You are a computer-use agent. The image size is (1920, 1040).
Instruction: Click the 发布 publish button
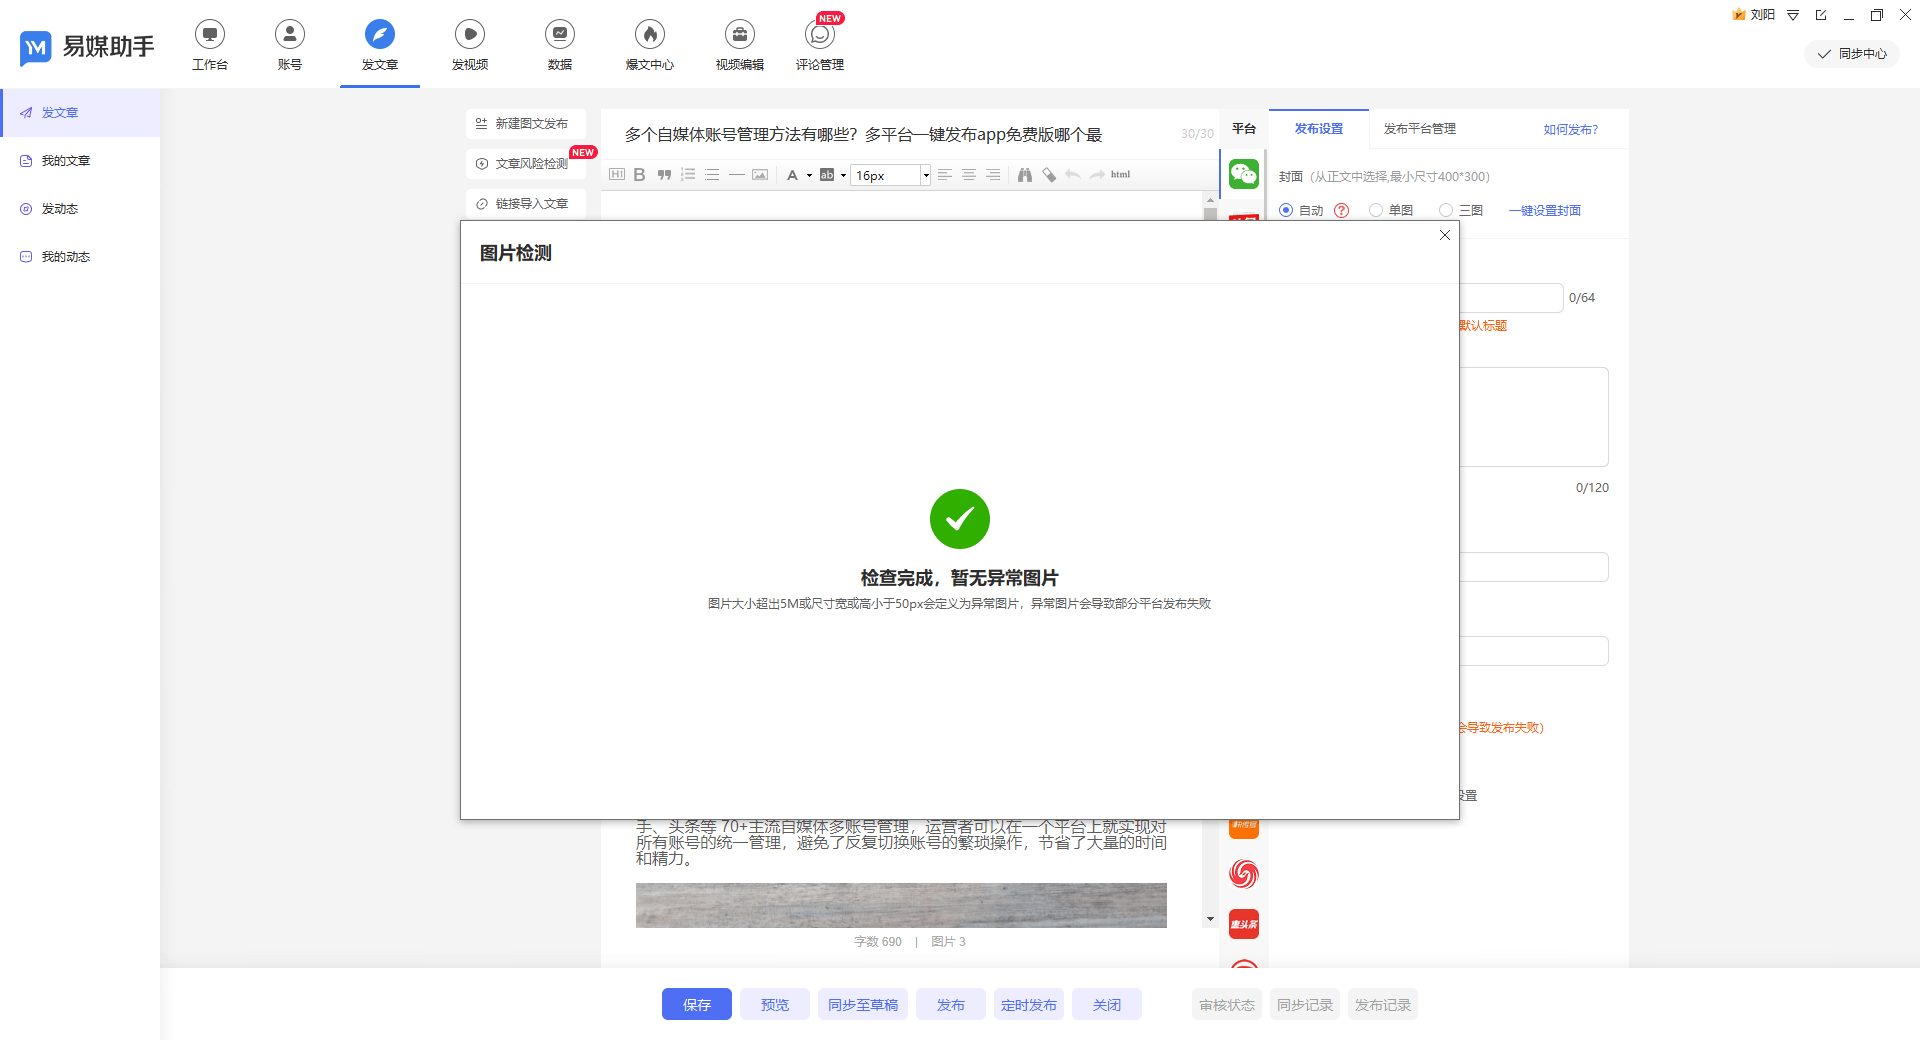950,1004
